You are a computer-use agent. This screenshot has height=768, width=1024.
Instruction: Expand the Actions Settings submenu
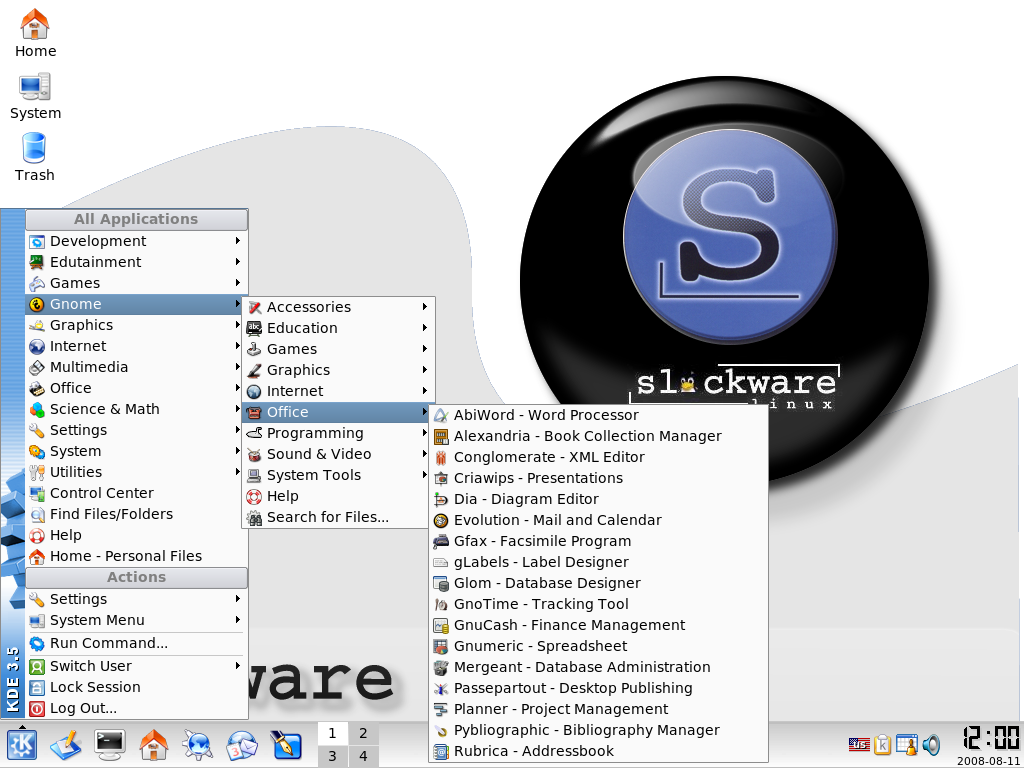click(x=136, y=599)
